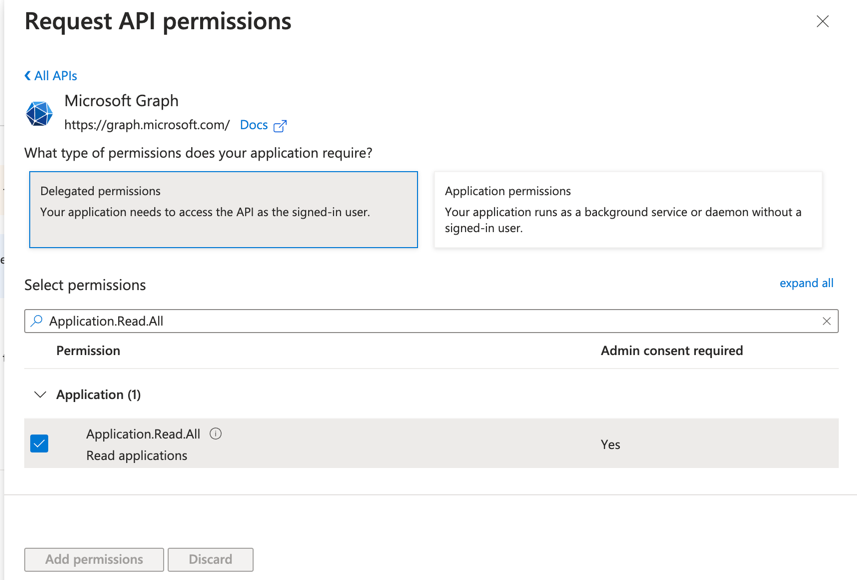Click the magnifier icon in search box
Viewport: 857px width, 580px height.
coord(37,321)
